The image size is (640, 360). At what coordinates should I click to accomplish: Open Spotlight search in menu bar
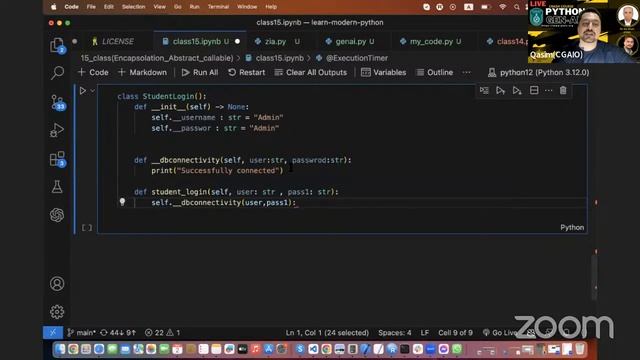[517, 7]
